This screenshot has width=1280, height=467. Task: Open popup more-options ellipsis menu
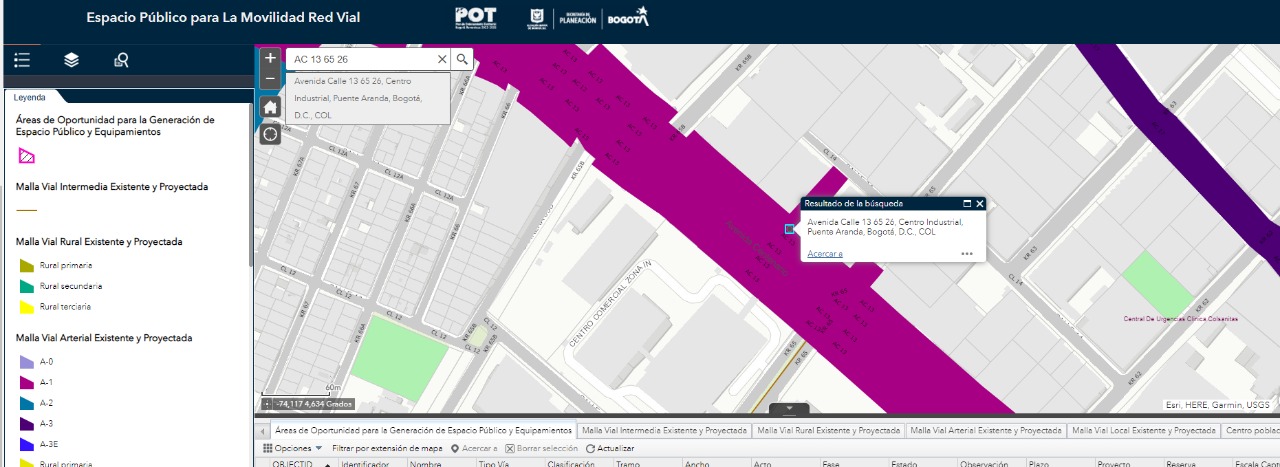(x=967, y=254)
